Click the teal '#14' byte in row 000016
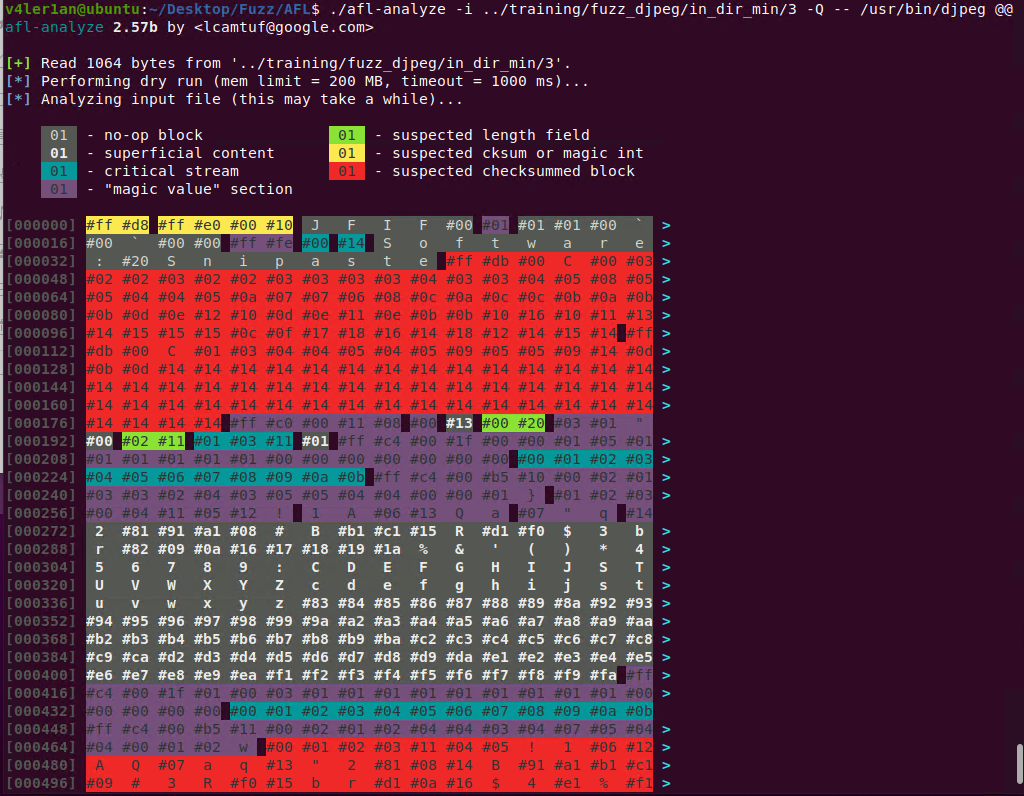 click(x=351, y=243)
